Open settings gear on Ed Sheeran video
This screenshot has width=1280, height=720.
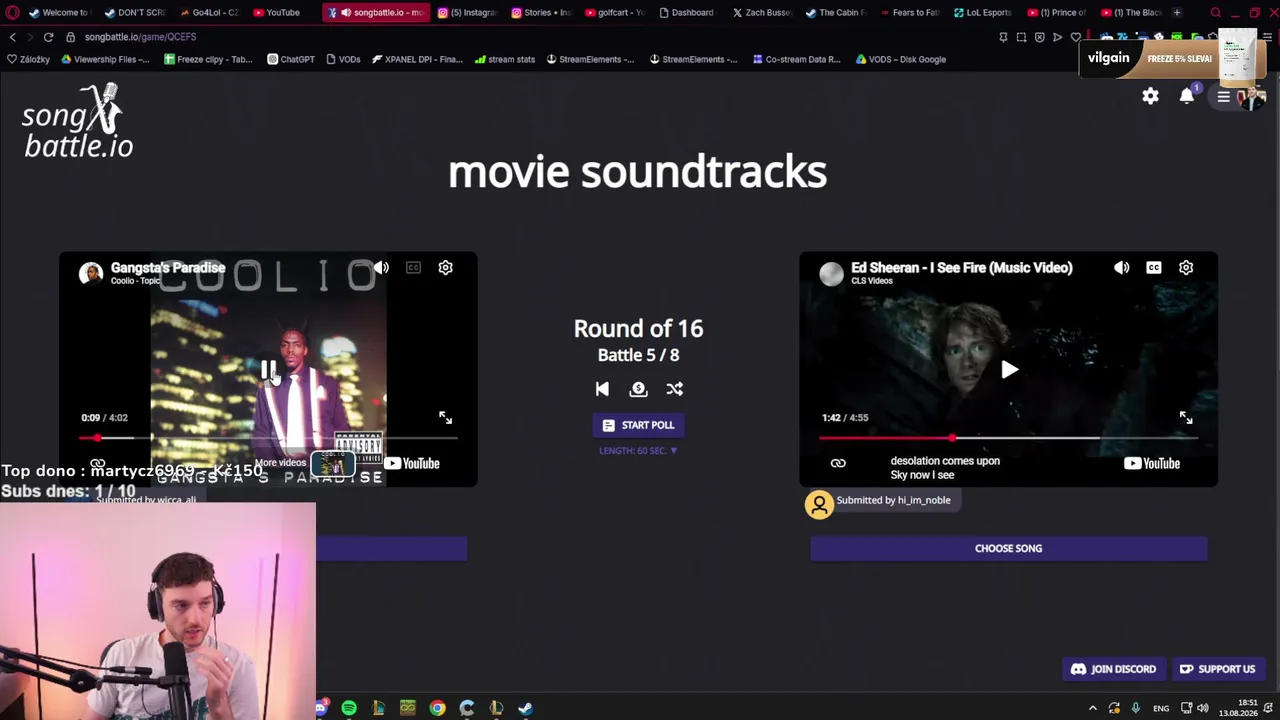(x=1185, y=268)
